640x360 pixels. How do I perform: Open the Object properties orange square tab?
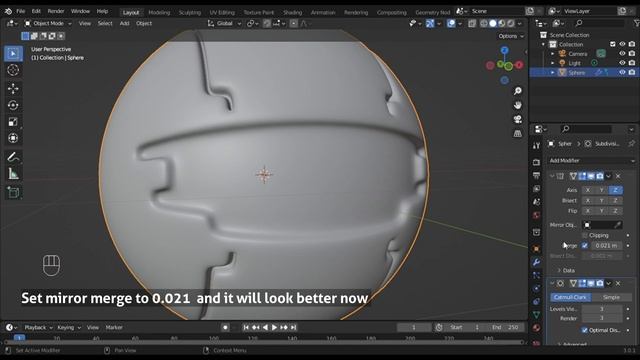click(536, 249)
